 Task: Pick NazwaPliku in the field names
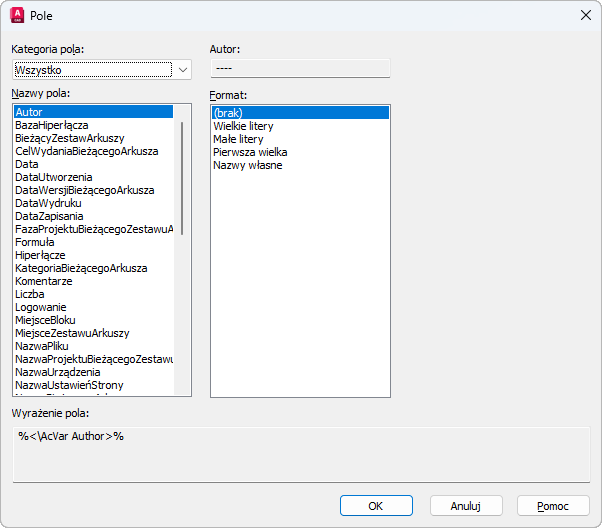tap(43, 346)
